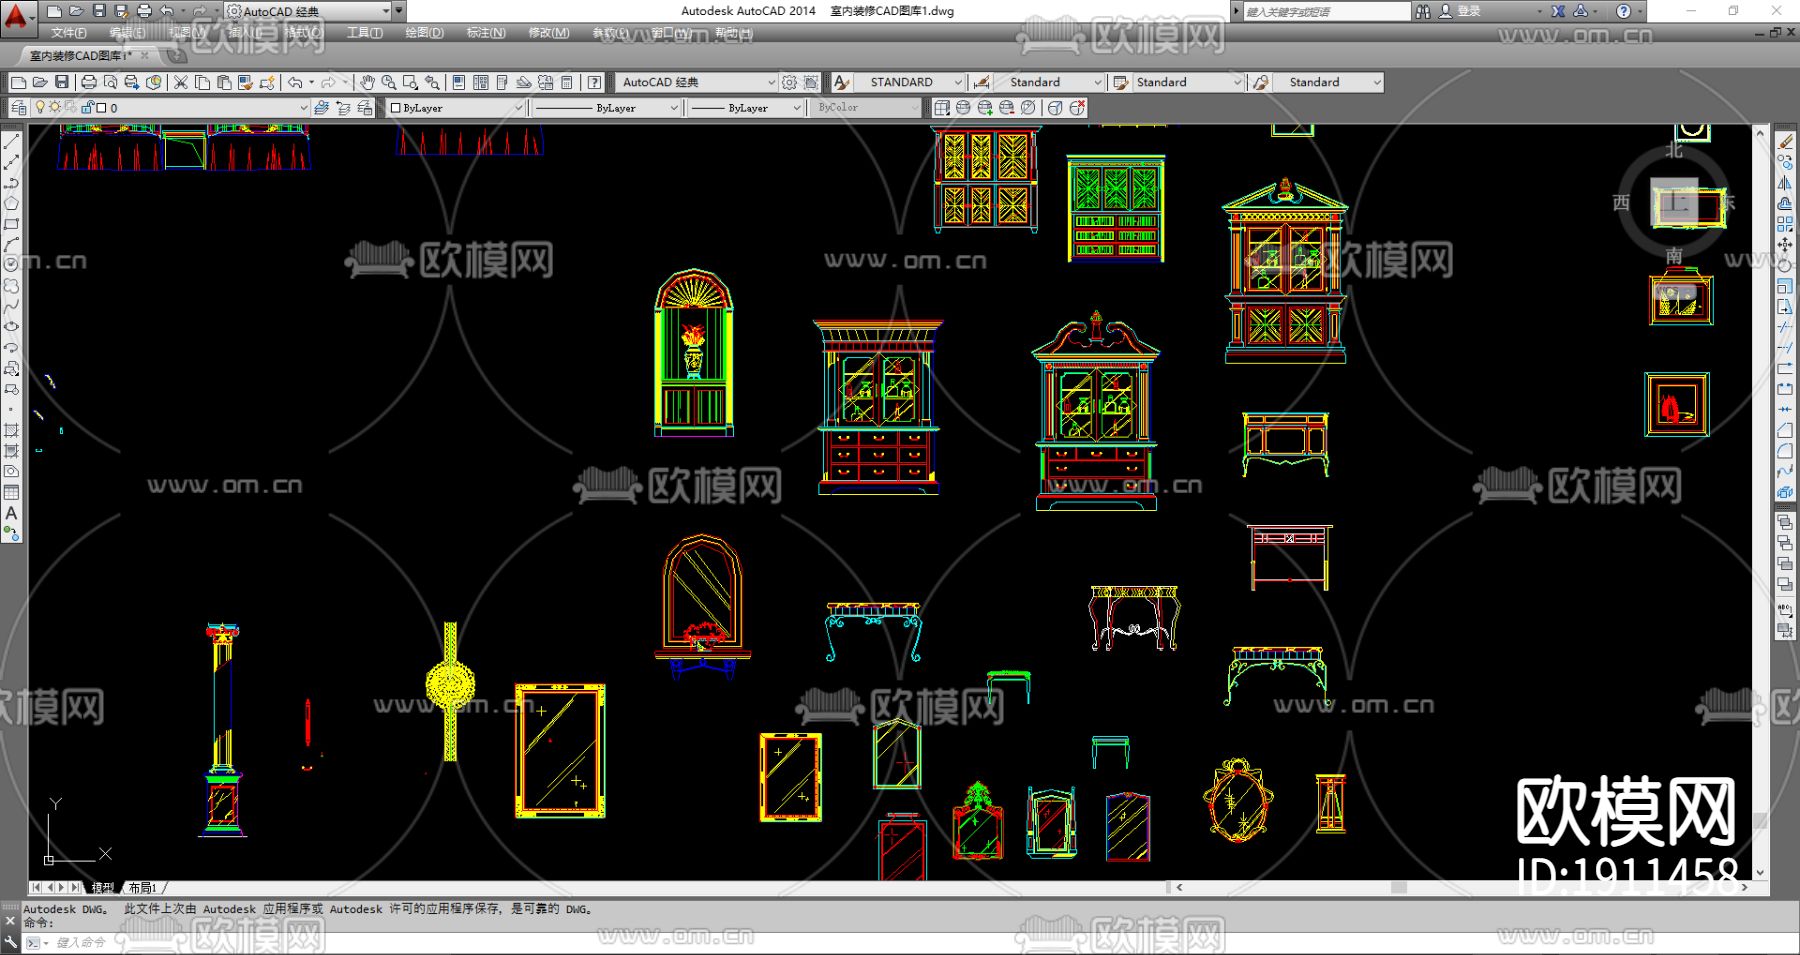Click the 登录 sign-in button
The width and height of the screenshot is (1800, 955).
pos(1461,11)
